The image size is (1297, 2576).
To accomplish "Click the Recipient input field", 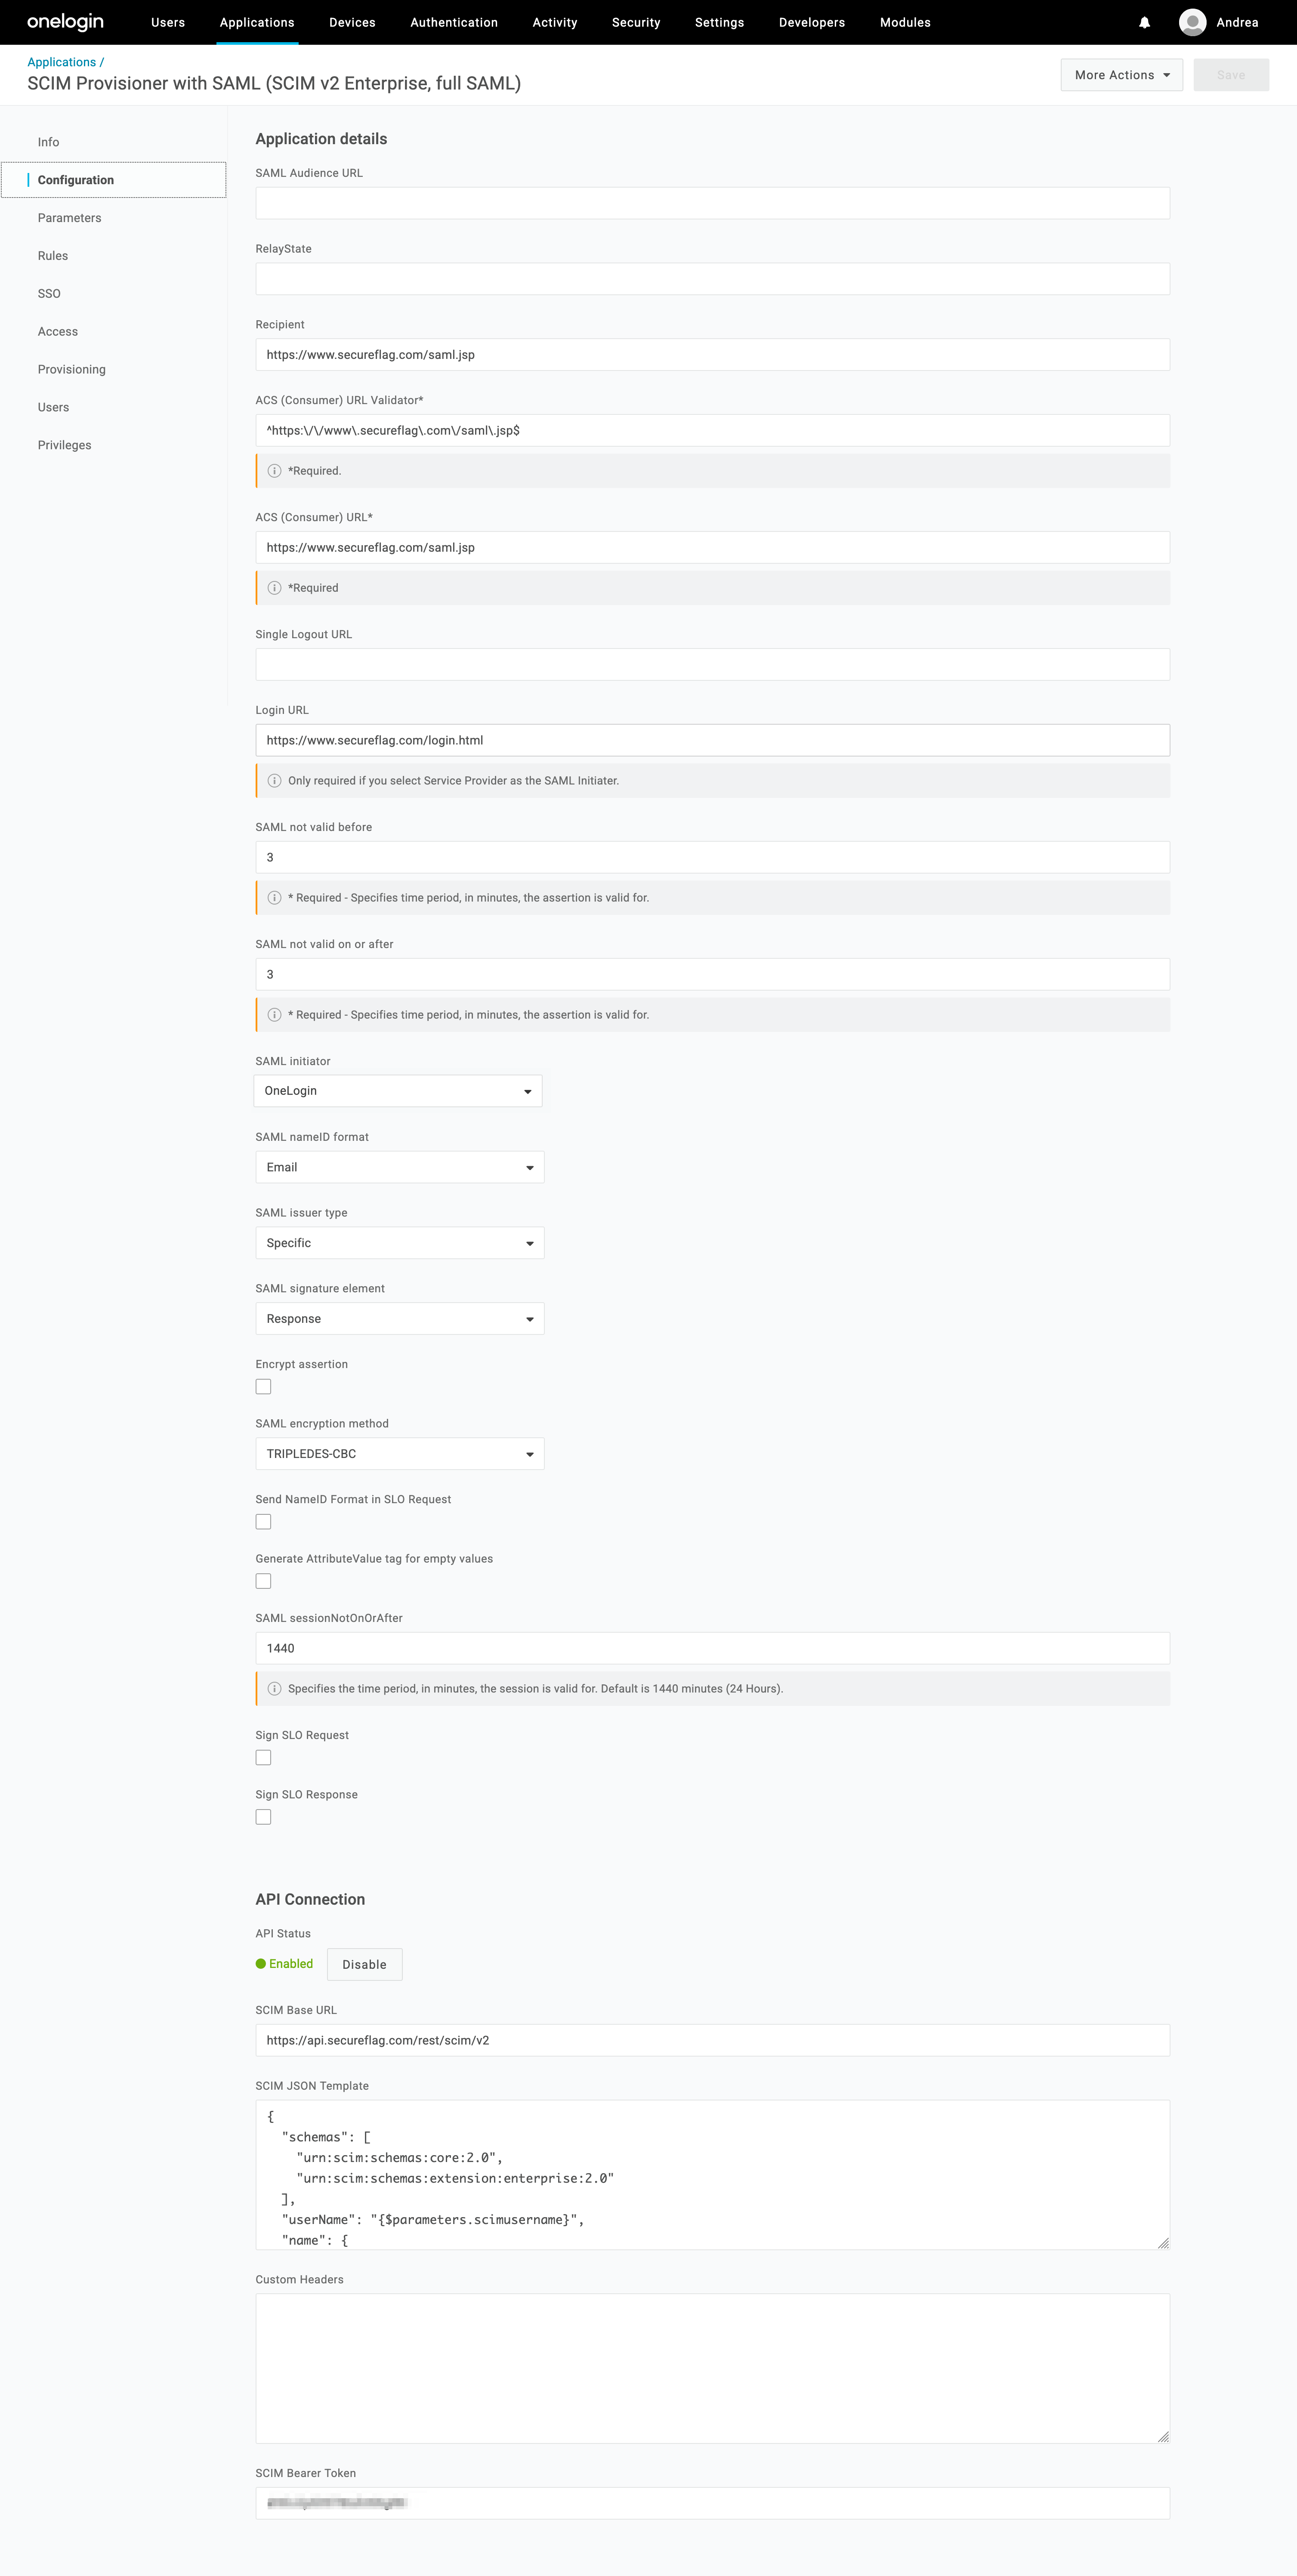I will coord(713,355).
